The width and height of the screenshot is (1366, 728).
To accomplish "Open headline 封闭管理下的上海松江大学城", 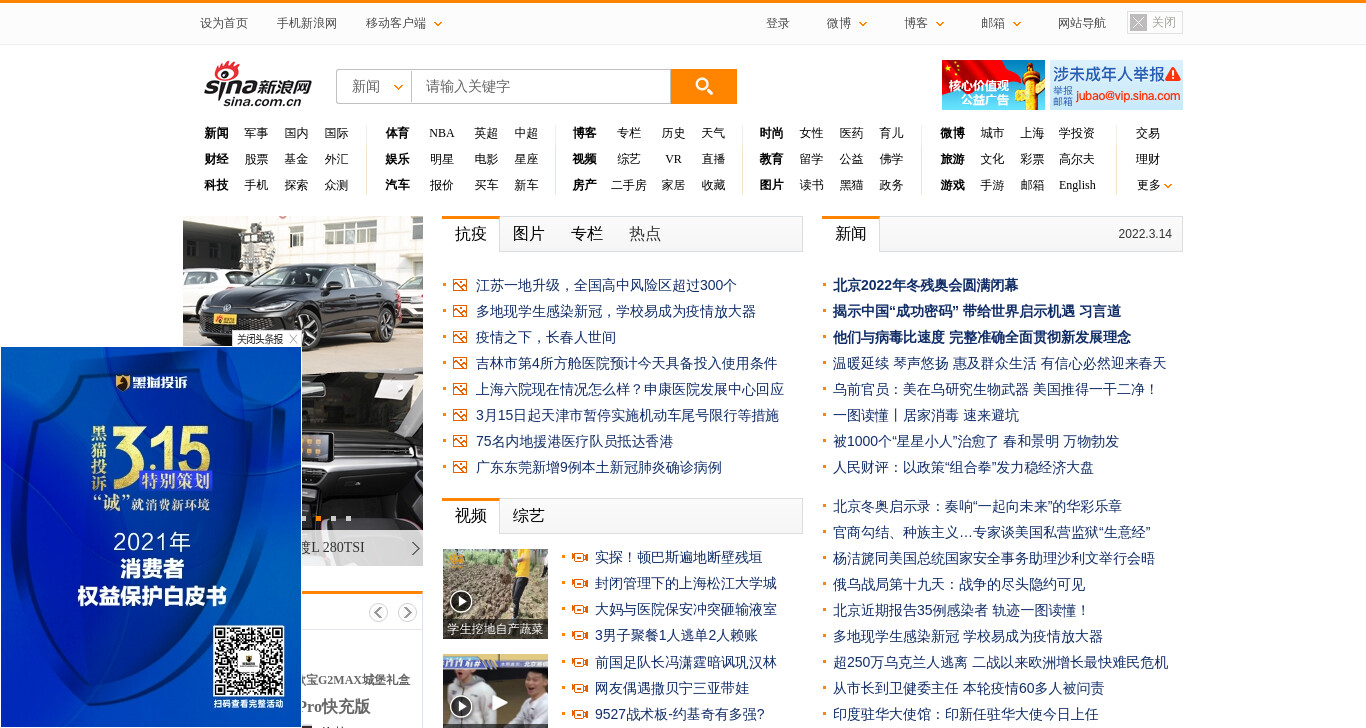I will [x=685, y=583].
